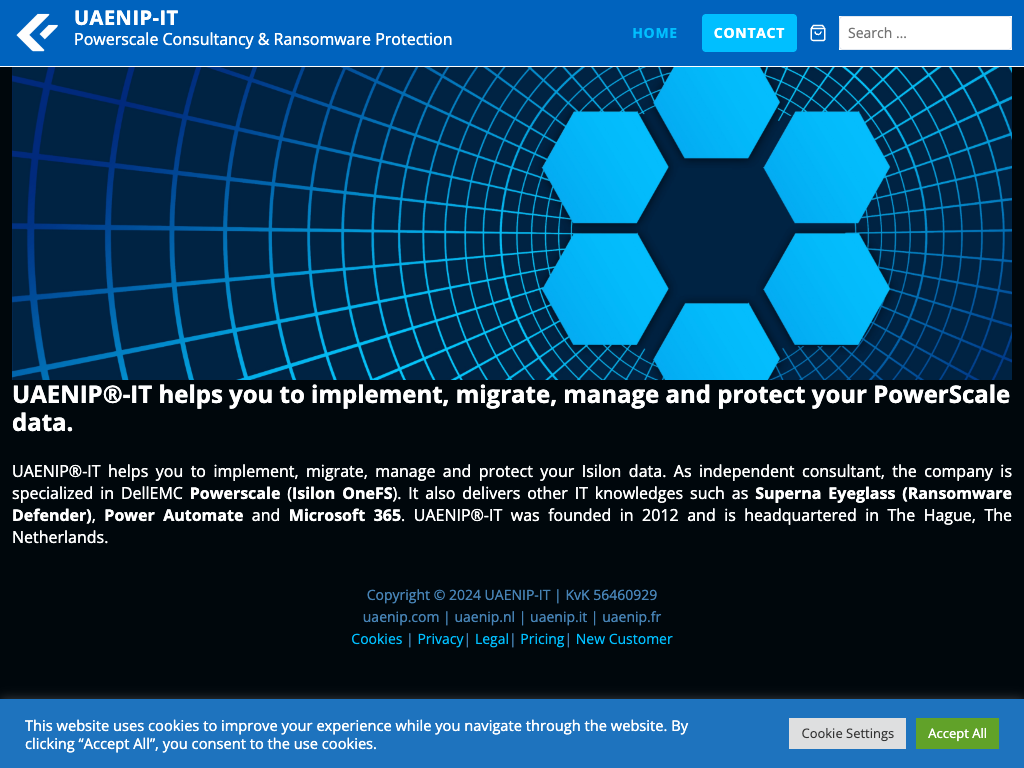Screen dimensions: 1024x768
Task: Open the HOME menu item
Action: pos(654,33)
